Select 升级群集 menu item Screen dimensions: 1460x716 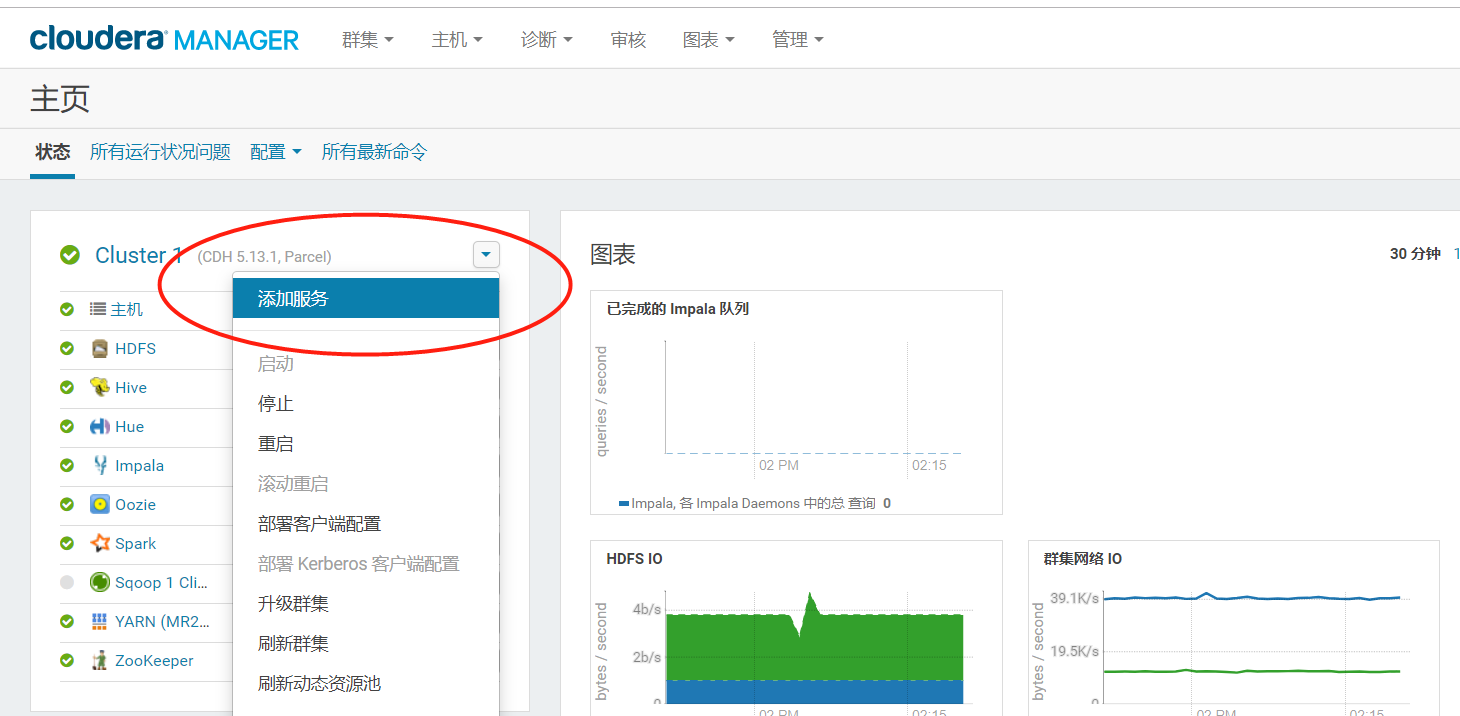pyautogui.click(x=366, y=604)
